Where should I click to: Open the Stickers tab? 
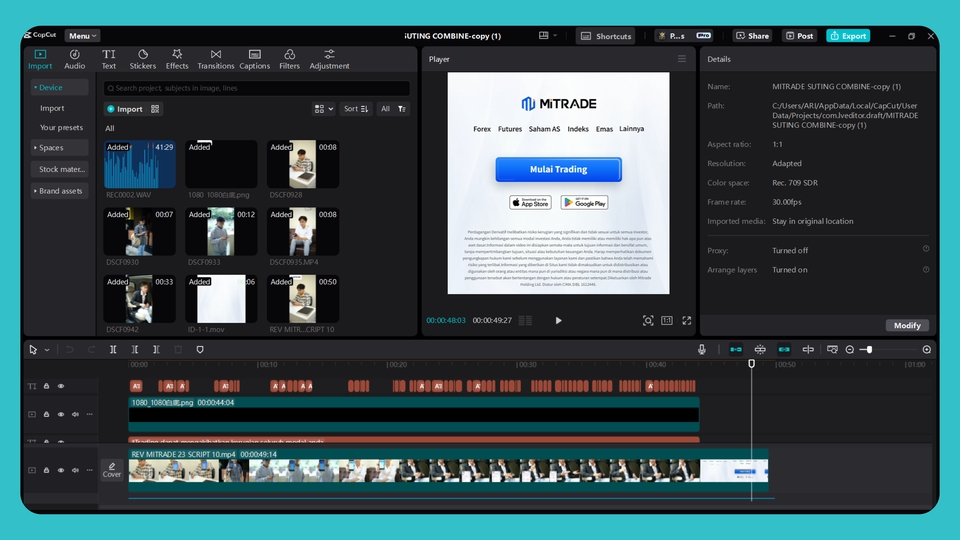(143, 59)
